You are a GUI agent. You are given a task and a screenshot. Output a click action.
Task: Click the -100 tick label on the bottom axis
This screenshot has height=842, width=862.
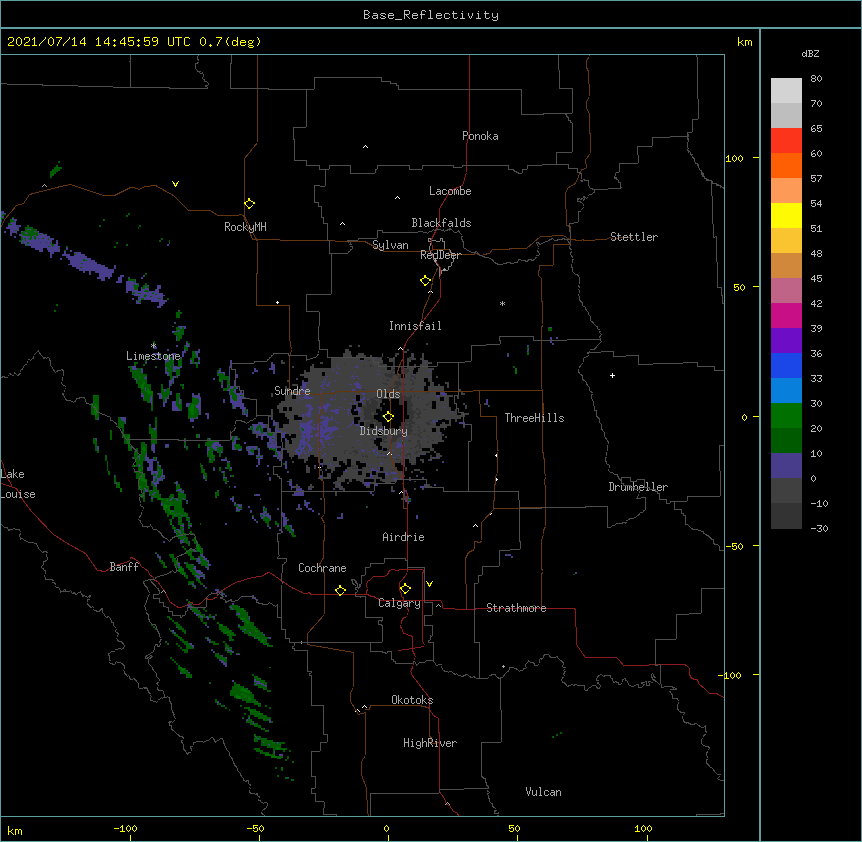pyautogui.click(x=125, y=828)
